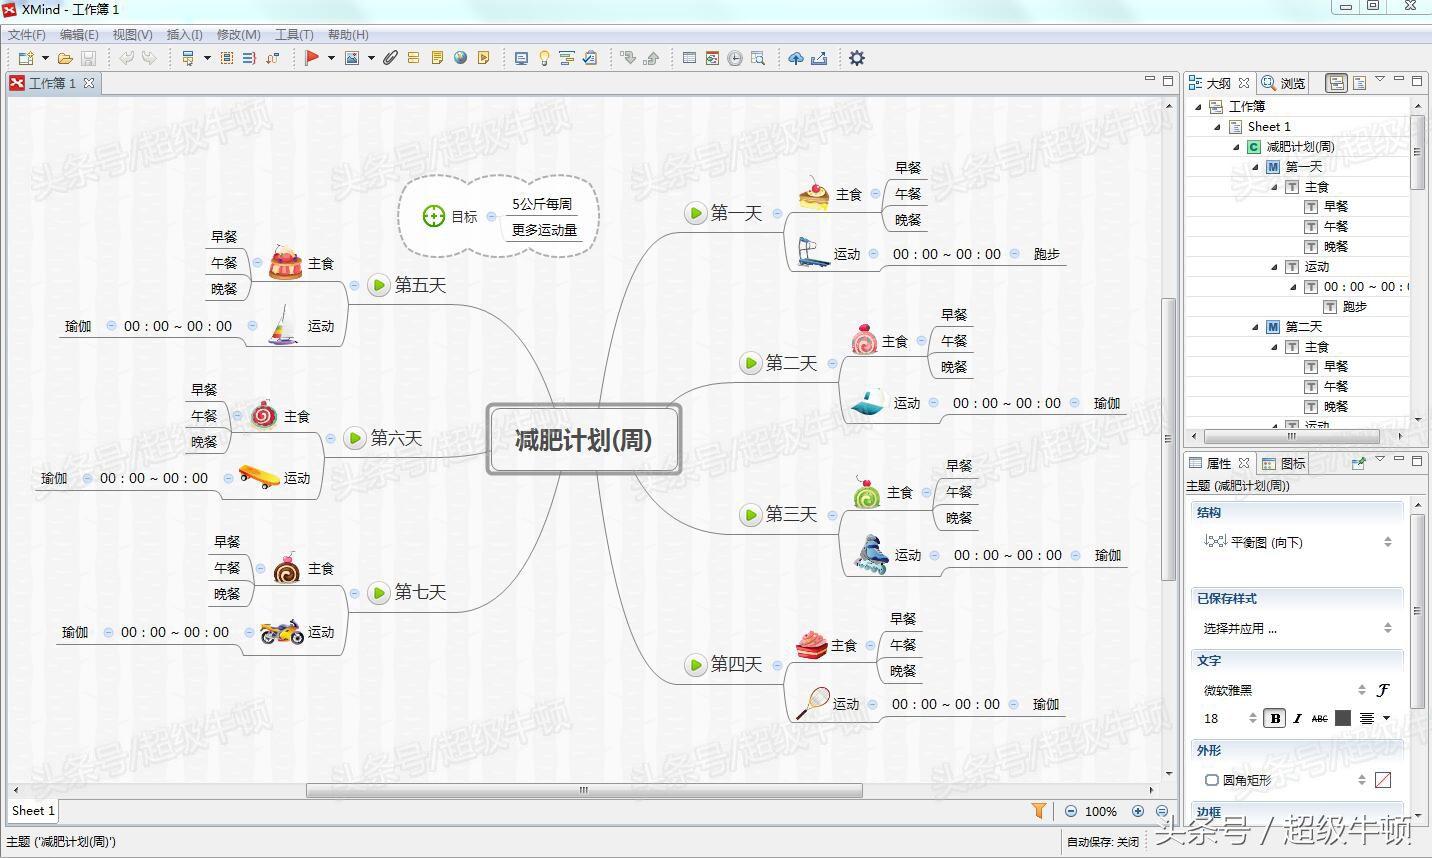
Task: Toggle show-as-workbook outline view button
Action: pyautogui.click(x=1337, y=83)
